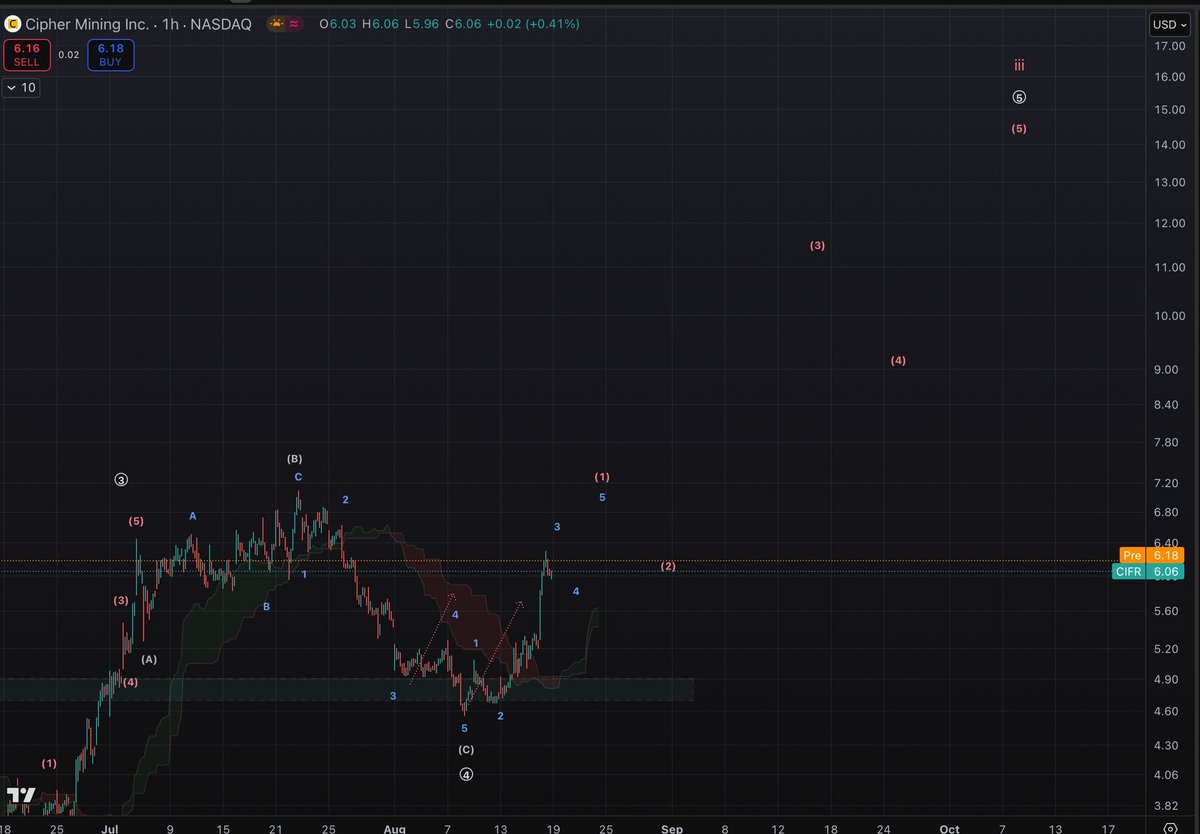The image size is (1200, 834).
Task: Select the circled 5 wave label
Action: [x=1019, y=97]
